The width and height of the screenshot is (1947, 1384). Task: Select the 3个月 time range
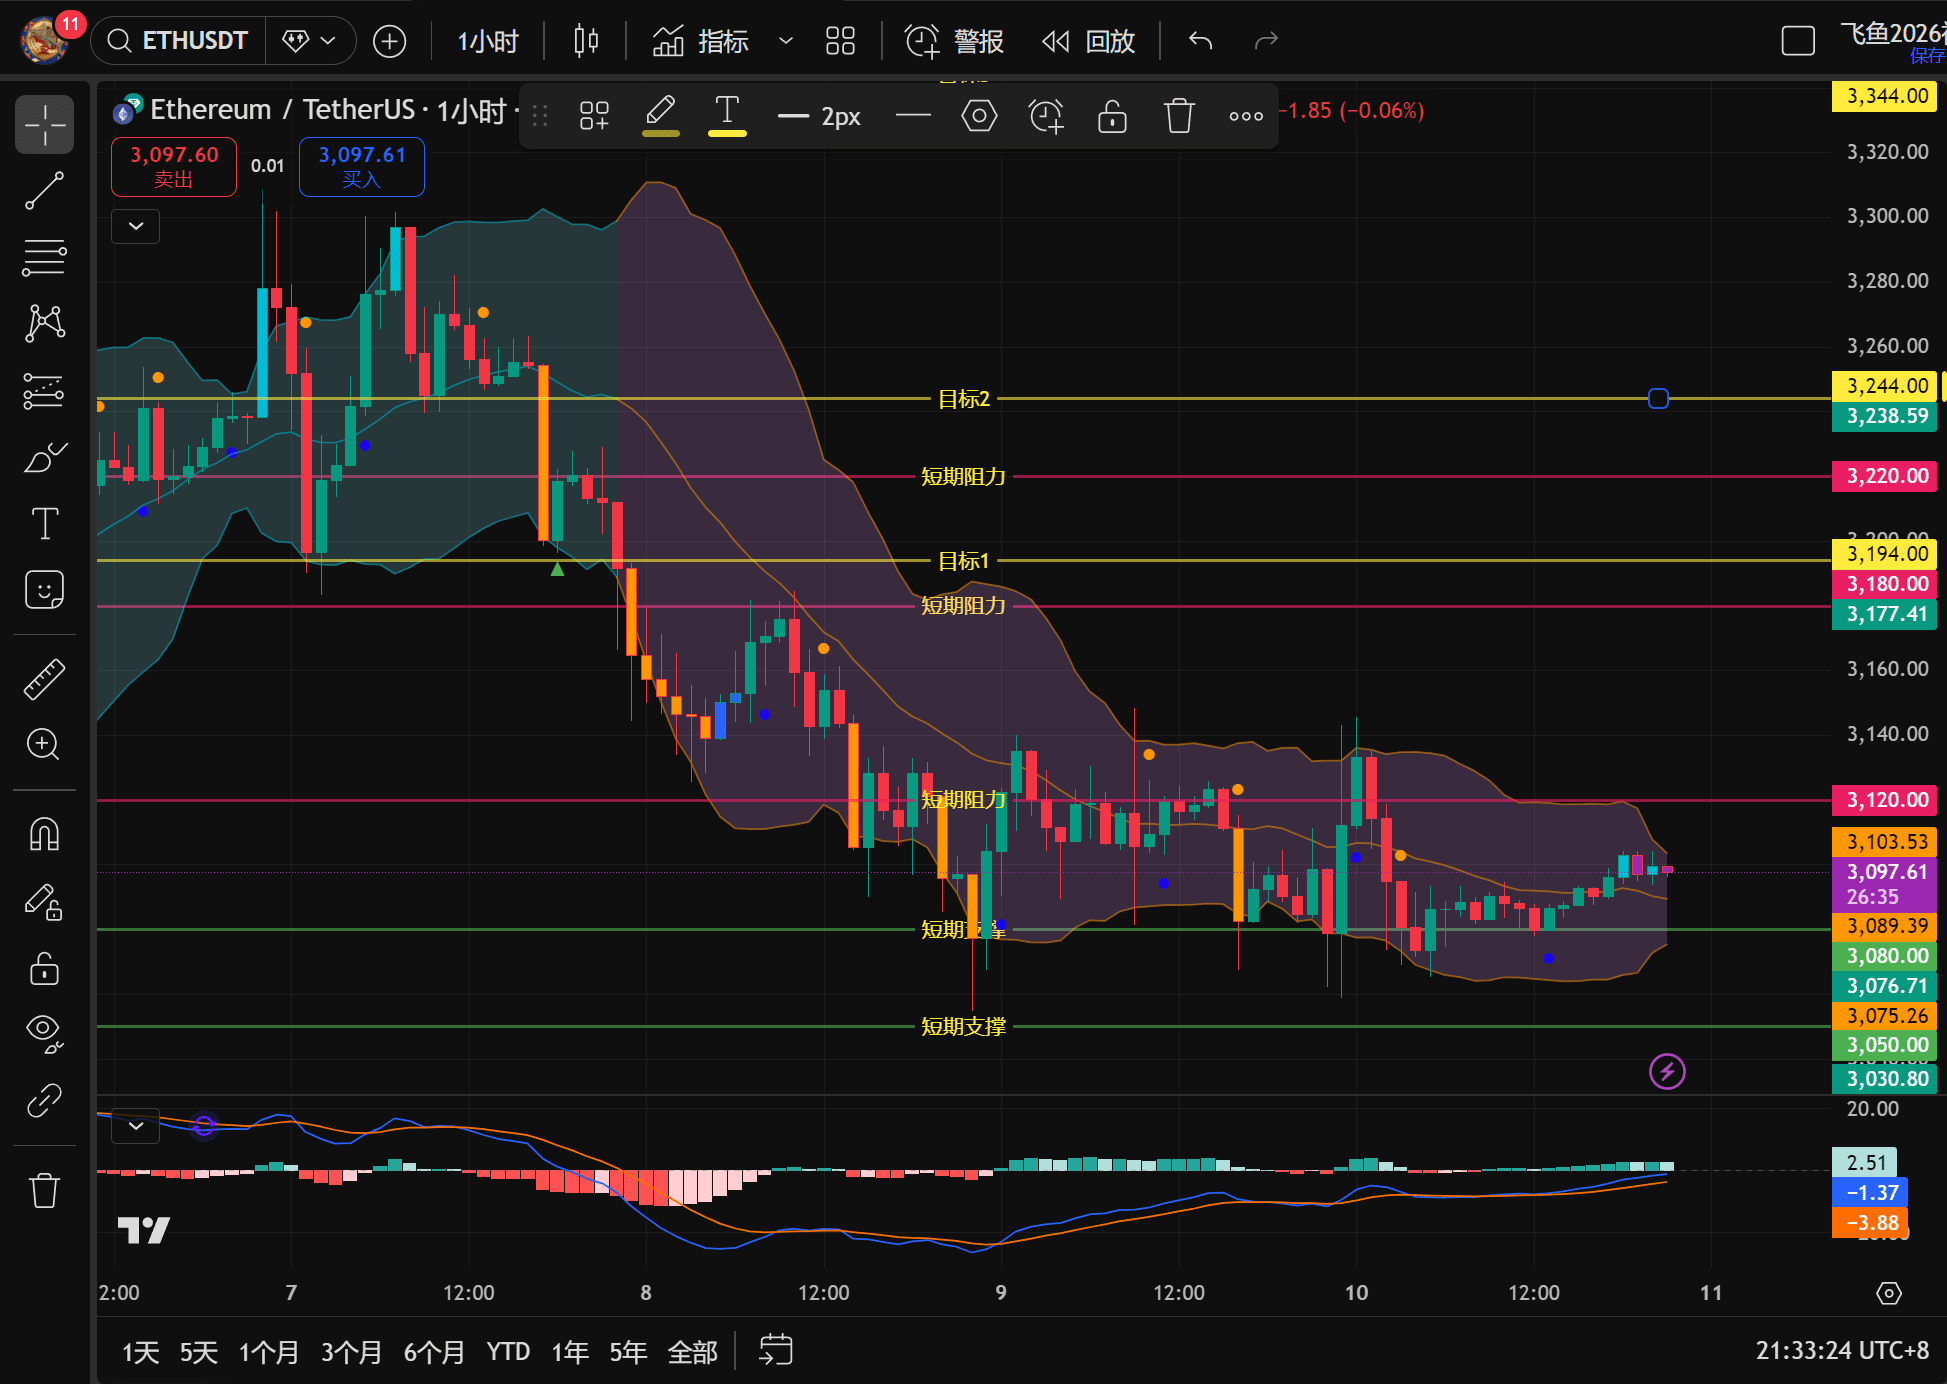(x=351, y=1352)
